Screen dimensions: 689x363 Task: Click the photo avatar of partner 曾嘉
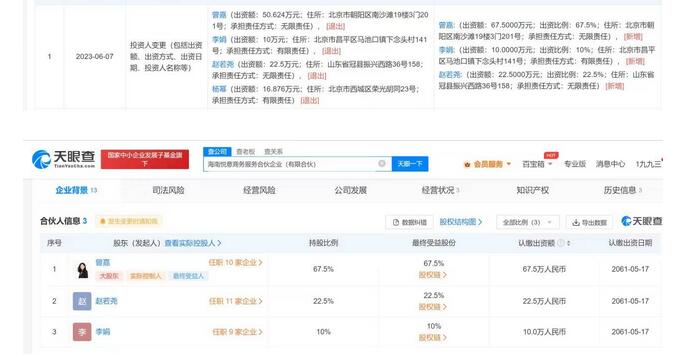pyautogui.click(x=82, y=269)
